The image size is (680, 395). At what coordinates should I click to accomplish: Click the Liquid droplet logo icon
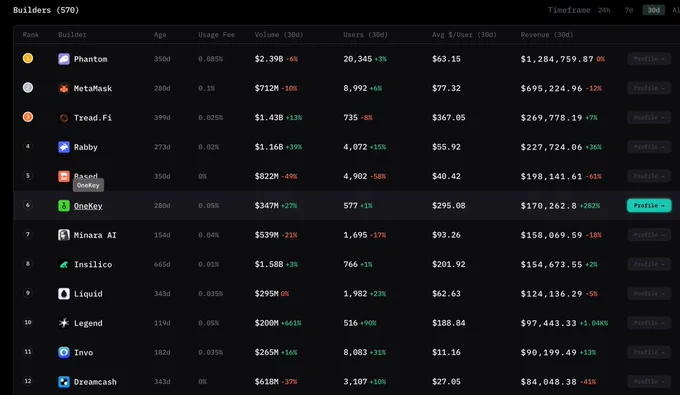tap(64, 294)
